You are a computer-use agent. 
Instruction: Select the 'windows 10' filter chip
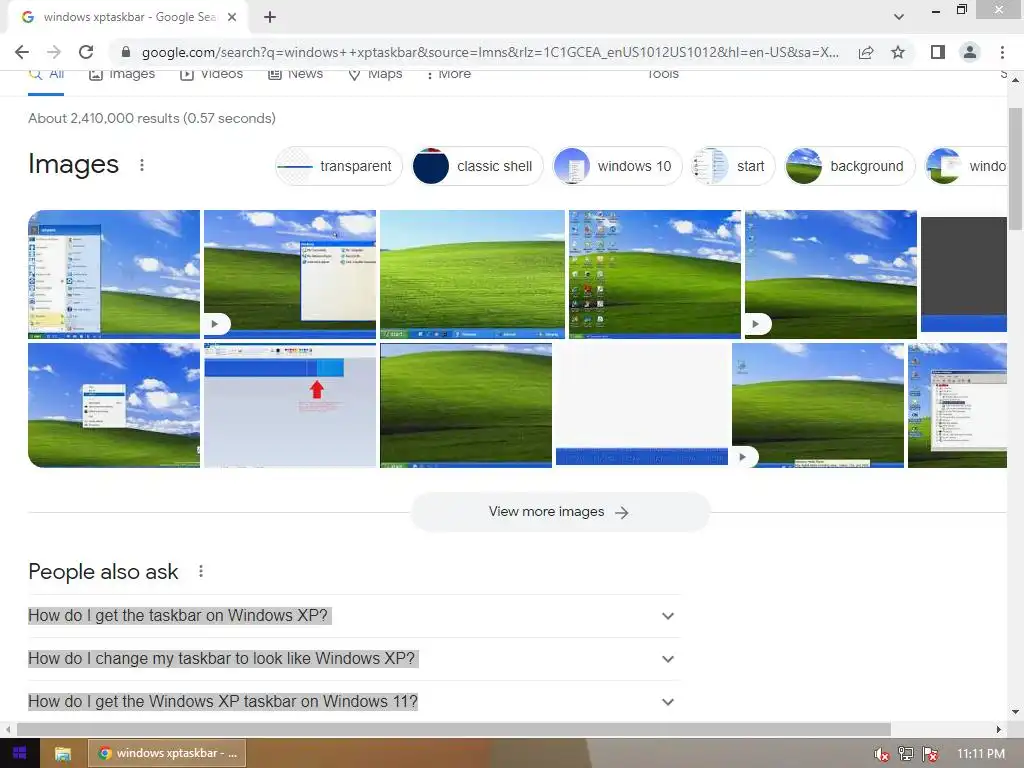coord(616,166)
